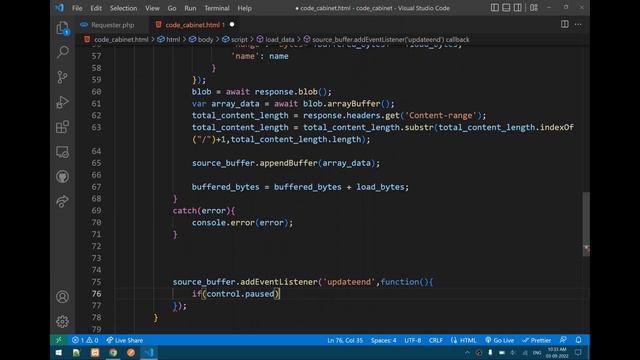Viewport: 640px width, 360px height.
Task: Open the Accounts menu icon
Action: click(62, 297)
